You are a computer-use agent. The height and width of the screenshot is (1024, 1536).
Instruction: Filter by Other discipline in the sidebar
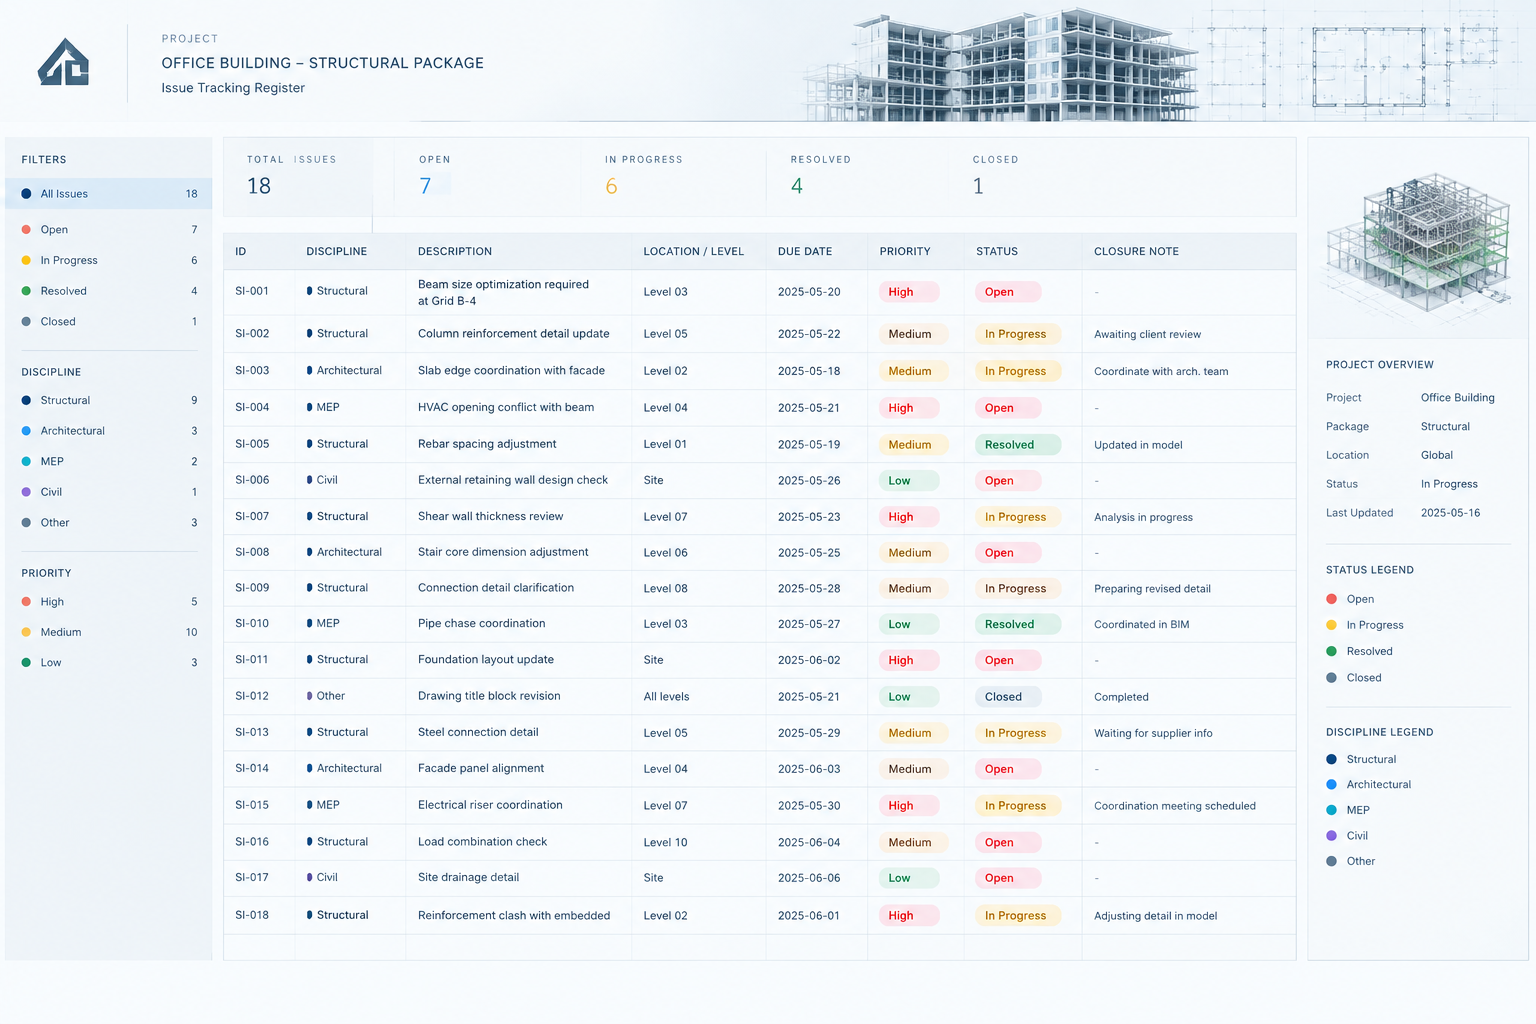coord(108,523)
